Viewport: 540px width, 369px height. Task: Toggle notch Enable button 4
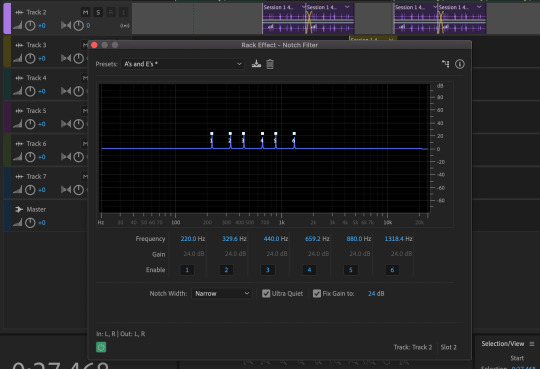pos(309,270)
